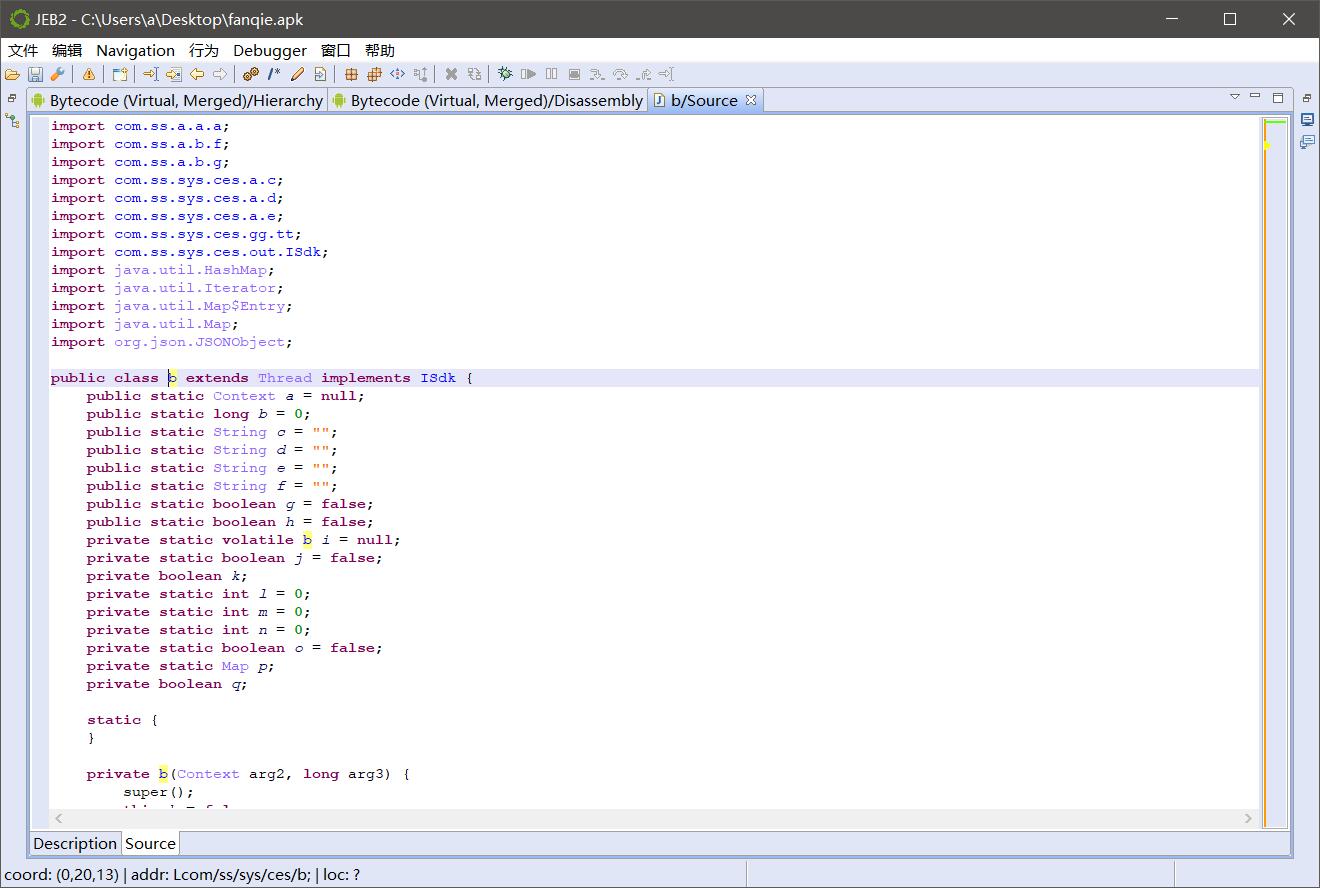Image resolution: width=1320 pixels, height=888 pixels.
Task: Open the 文件 menu
Action: click(23, 50)
